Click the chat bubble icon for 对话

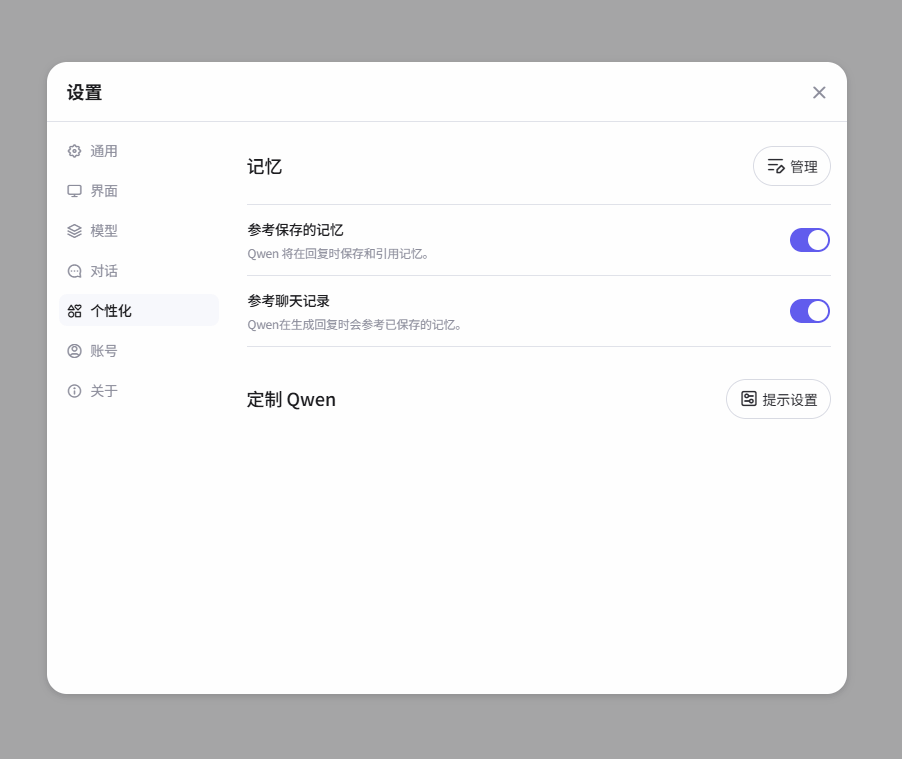tap(74, 271)
